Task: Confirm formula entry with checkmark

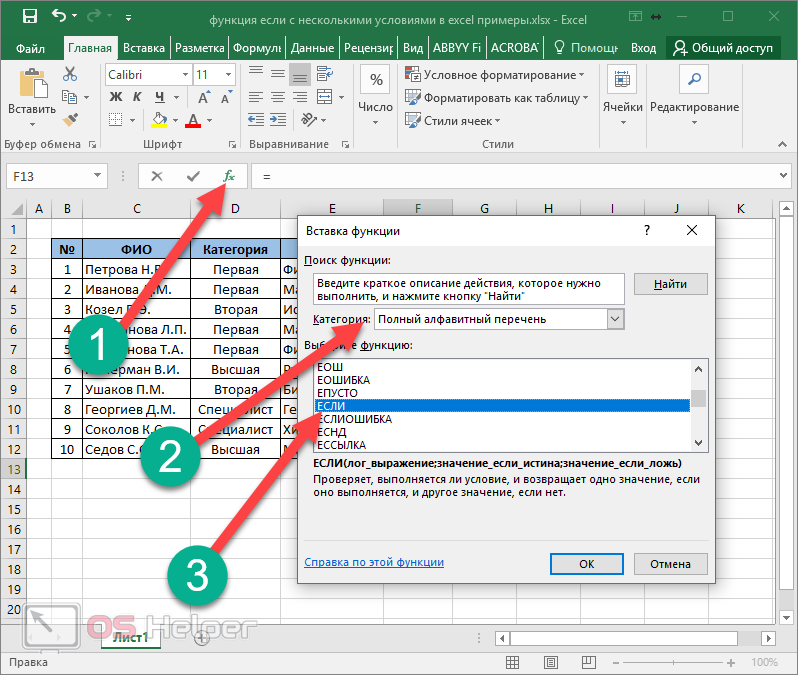Action: coord(193,176)
